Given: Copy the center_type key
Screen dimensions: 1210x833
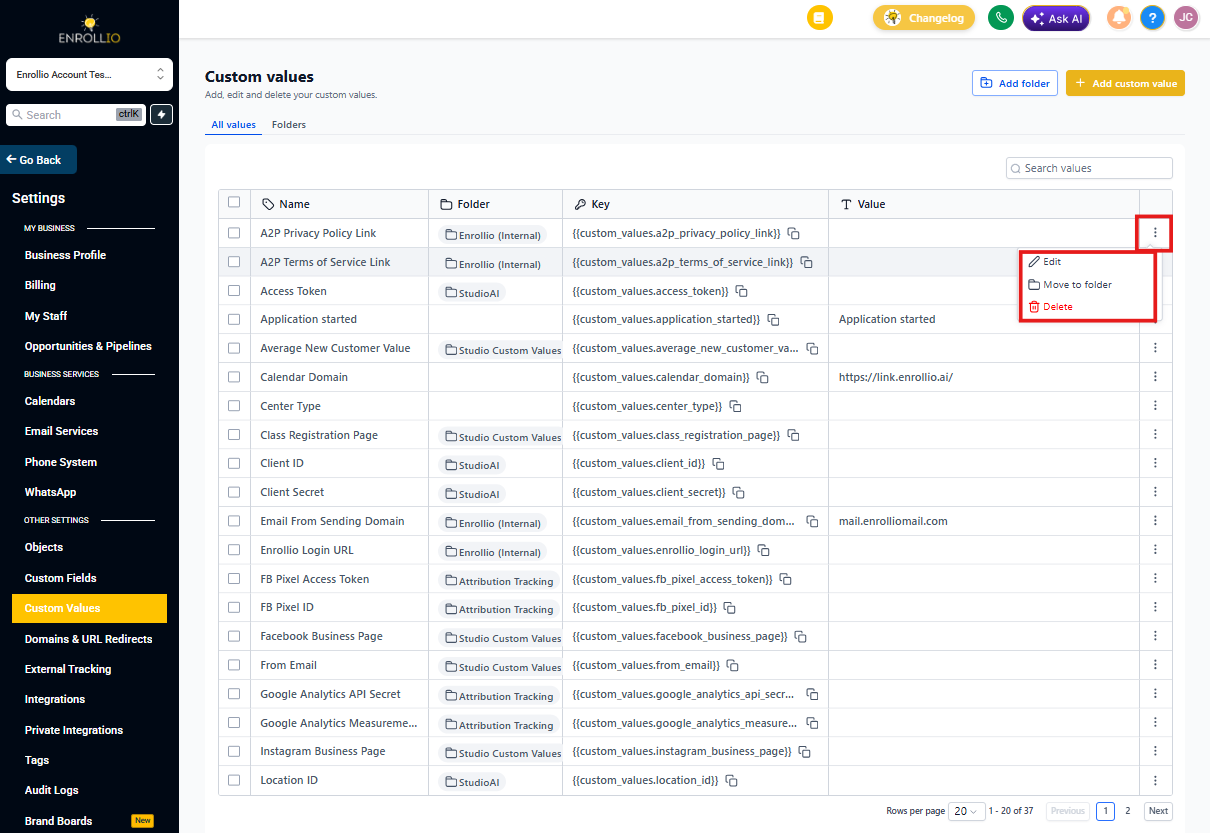Looking at the screenshot, I should 735,407.
